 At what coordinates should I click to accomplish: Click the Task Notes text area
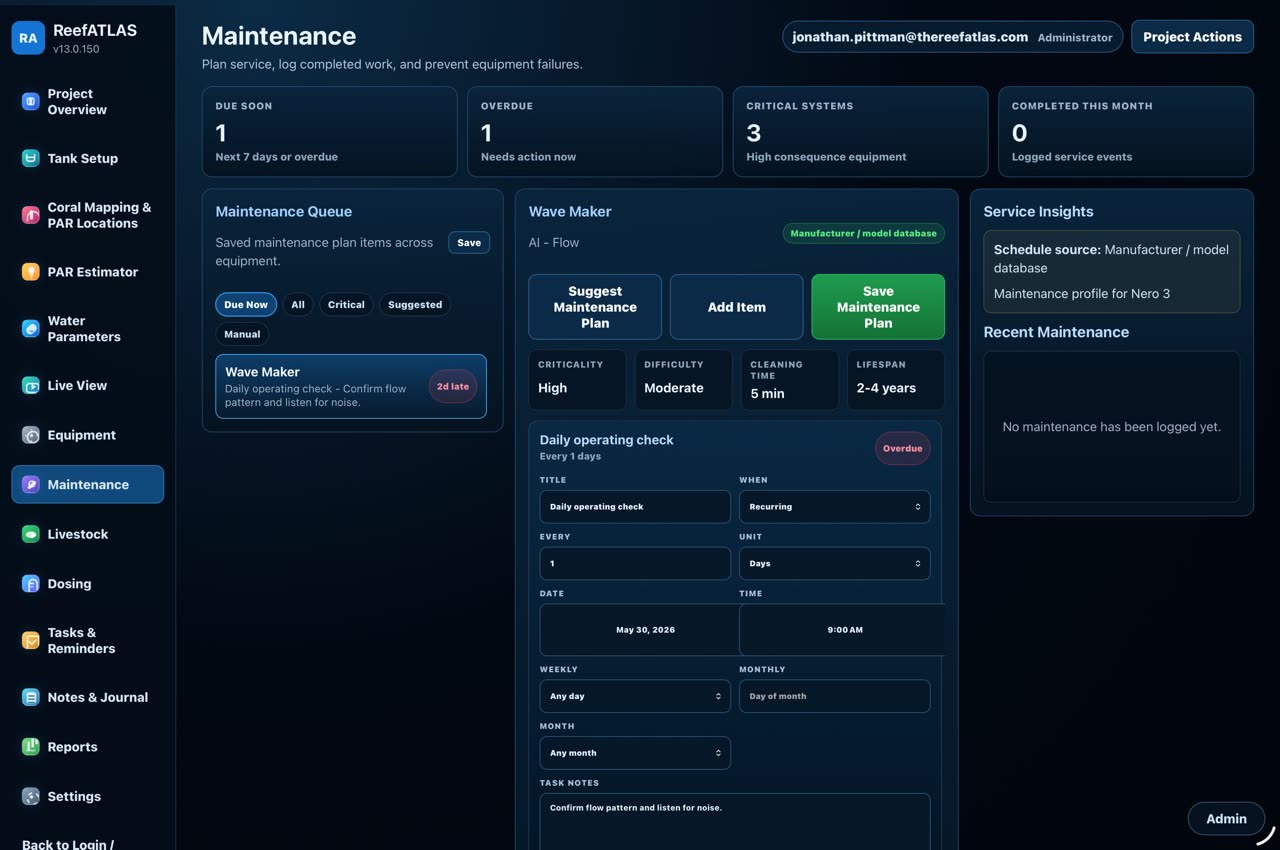pyautogui.click(x=735, y=822)
